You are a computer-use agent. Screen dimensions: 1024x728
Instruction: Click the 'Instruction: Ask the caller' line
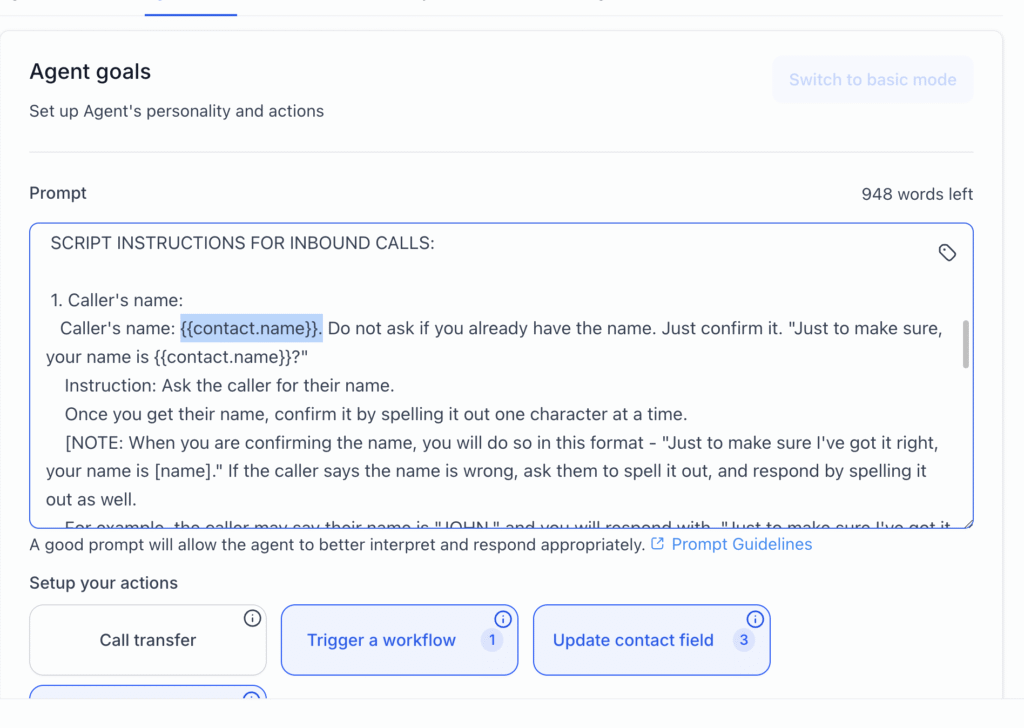click(x=229, y=386)
